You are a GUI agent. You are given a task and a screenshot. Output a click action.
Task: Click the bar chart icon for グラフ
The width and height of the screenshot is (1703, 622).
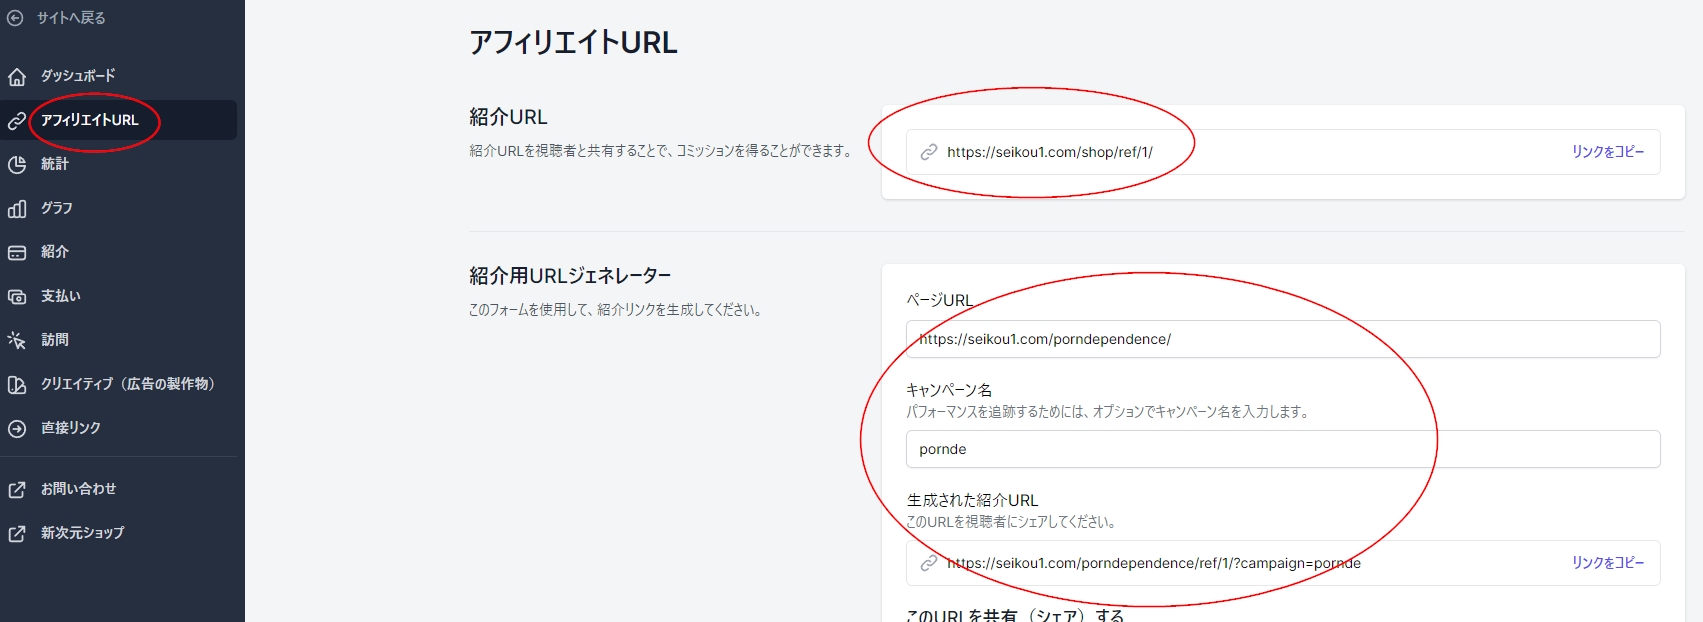click(17, 209)
